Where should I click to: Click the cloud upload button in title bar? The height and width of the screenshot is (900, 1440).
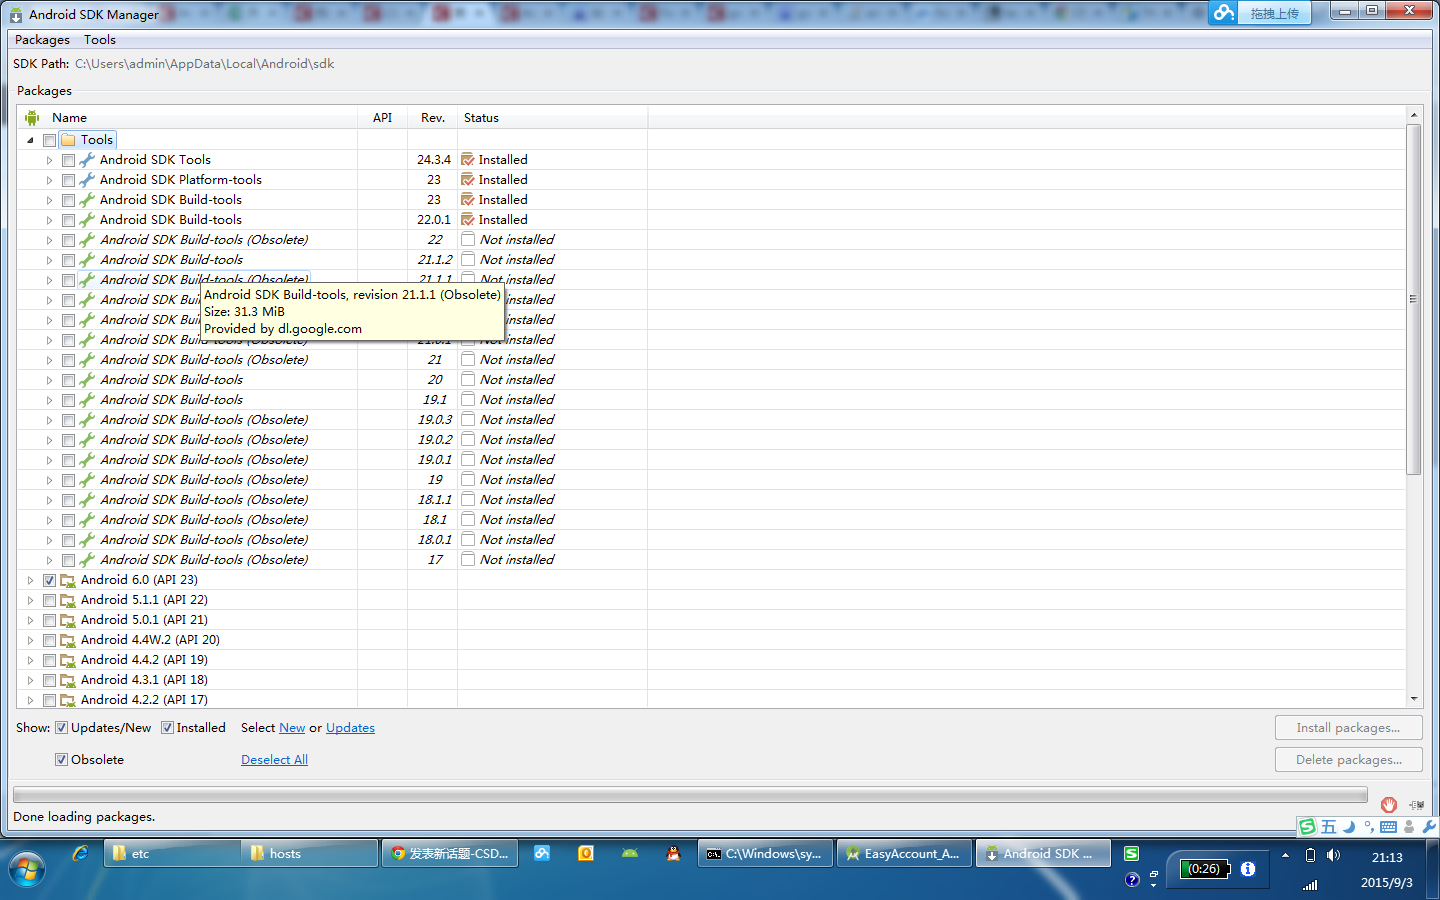tap(1259, 13)
